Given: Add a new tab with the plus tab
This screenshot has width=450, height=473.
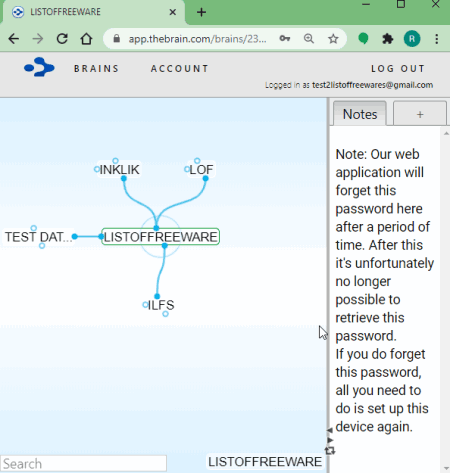Looking at the screenshot, I should (x=420, y=114).
